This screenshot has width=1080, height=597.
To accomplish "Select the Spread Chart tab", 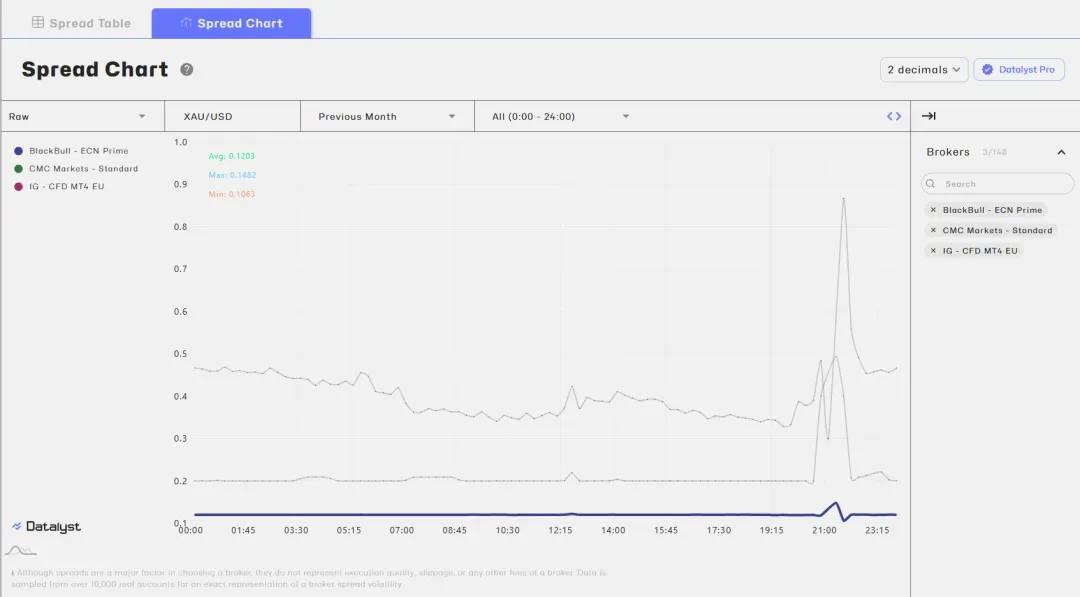I will coord(231,23).
